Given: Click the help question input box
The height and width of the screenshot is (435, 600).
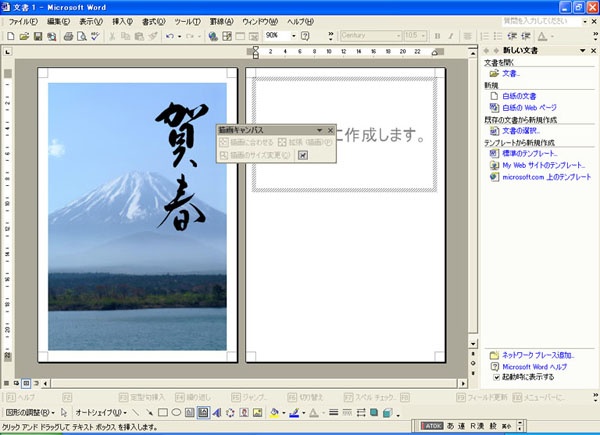Looking at the screenshot, I should 519,20.
